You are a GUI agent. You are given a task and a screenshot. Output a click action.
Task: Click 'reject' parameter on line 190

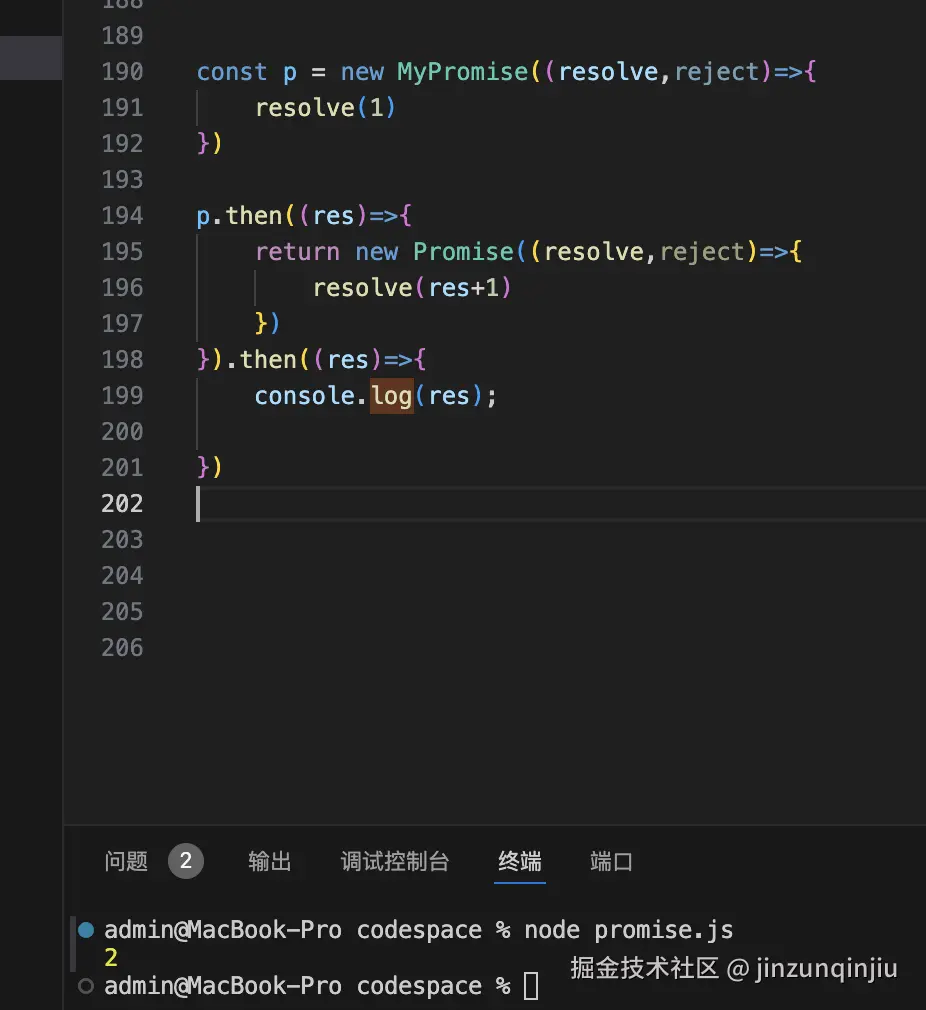[x=717, y=71]
